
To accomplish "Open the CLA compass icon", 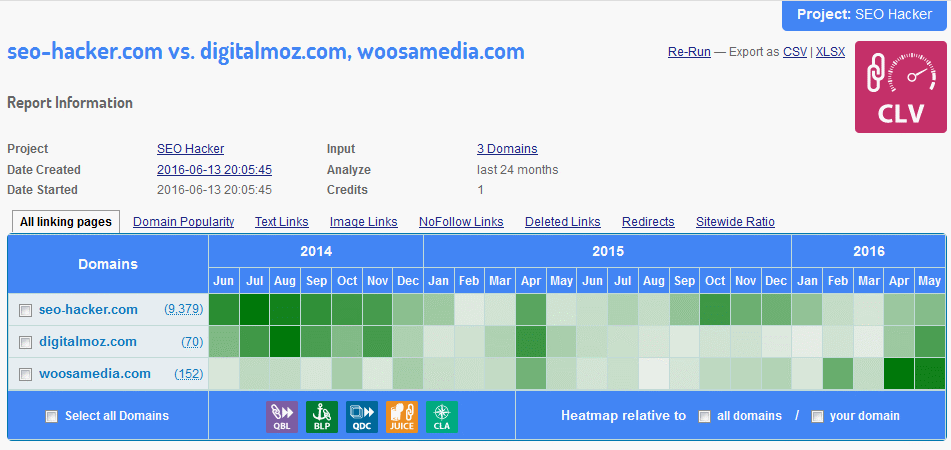I will tap(441, 416).
